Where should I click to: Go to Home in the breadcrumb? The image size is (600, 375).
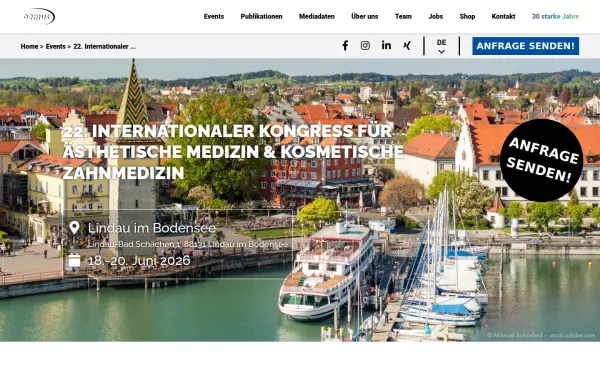[29, 46]
